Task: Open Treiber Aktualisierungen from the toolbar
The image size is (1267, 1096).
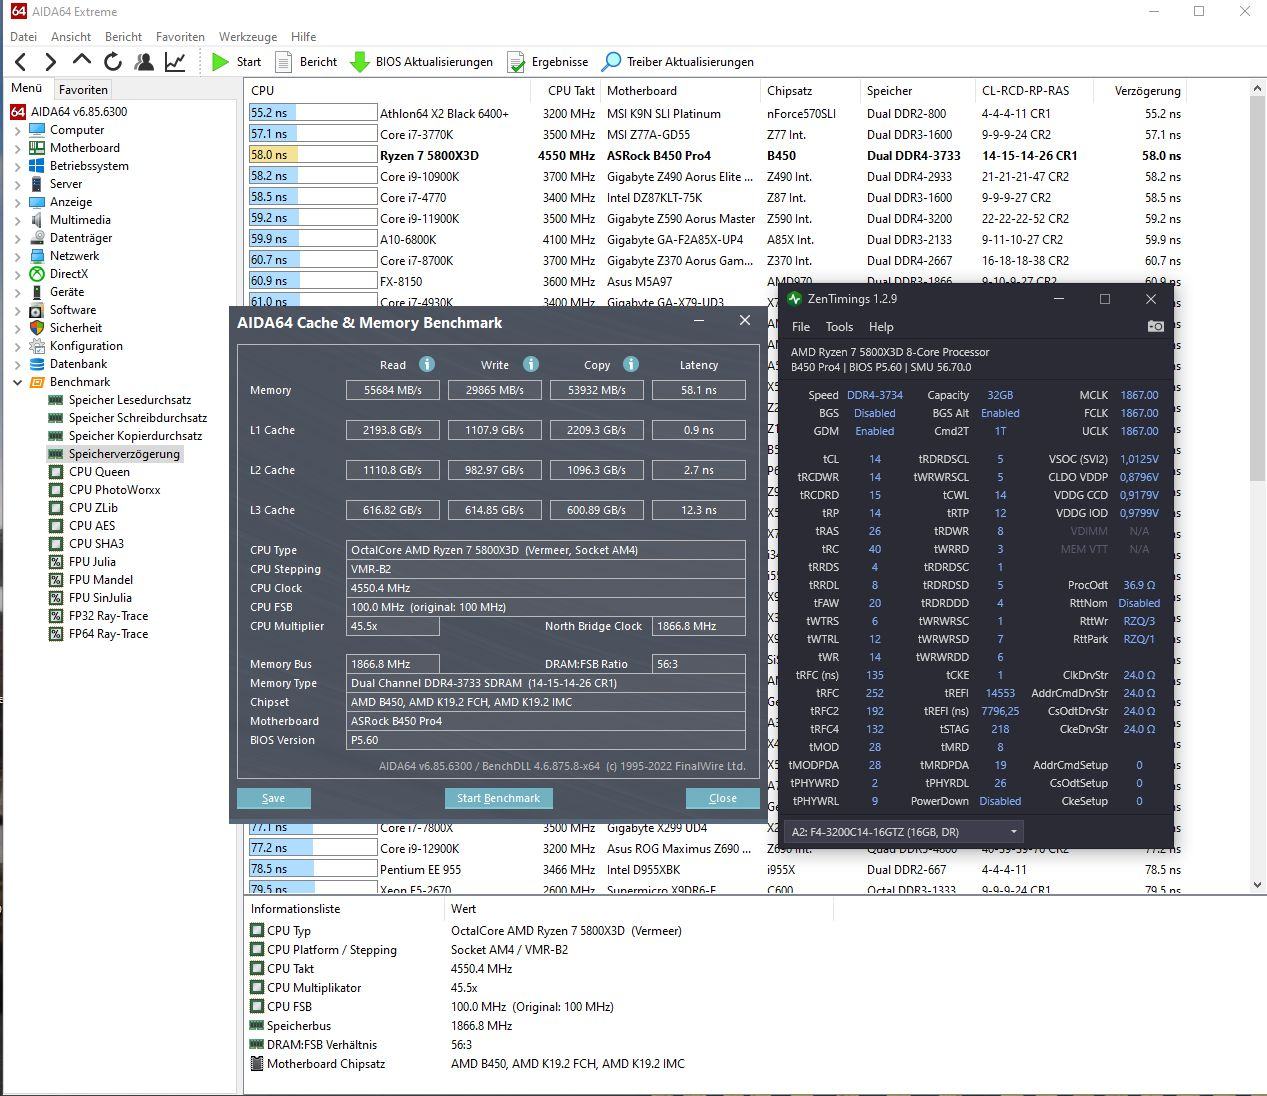Action: 677,62
